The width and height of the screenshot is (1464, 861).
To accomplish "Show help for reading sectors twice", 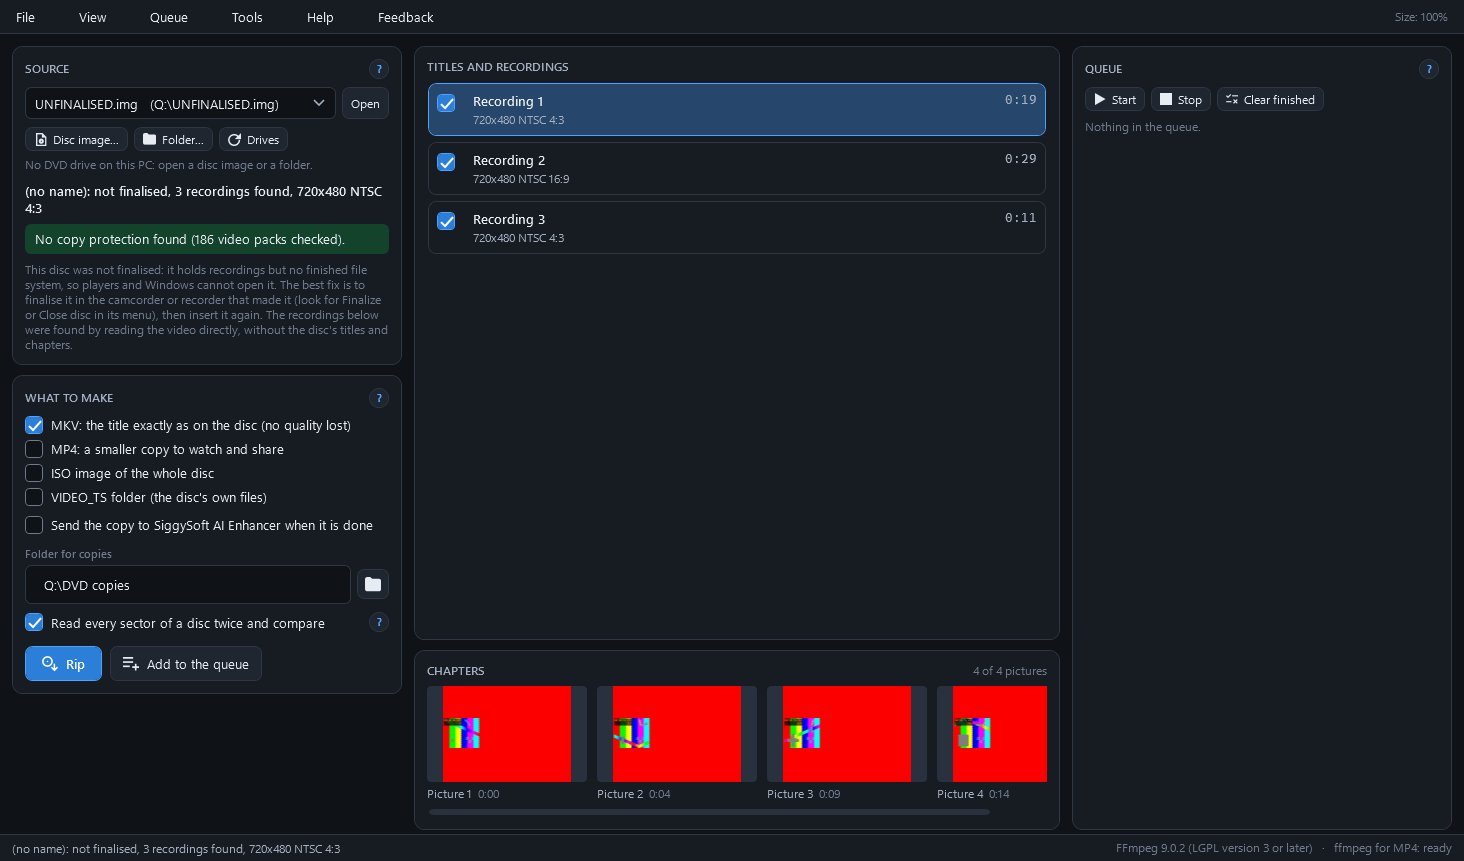I will tap(379, 622).
